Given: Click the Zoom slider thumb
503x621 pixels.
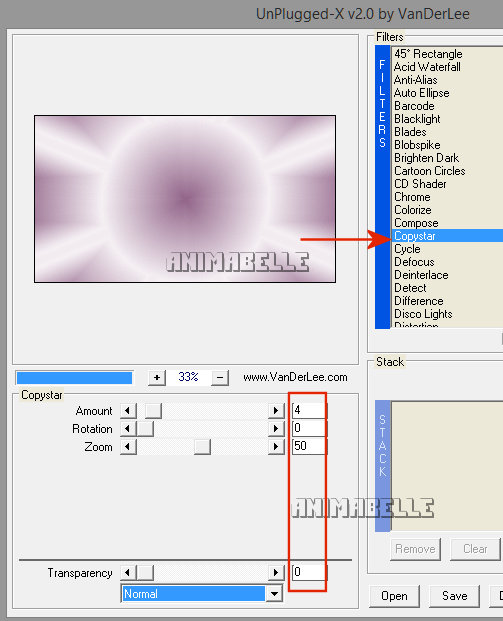Looking at the screenshot, I should point(202,447).
